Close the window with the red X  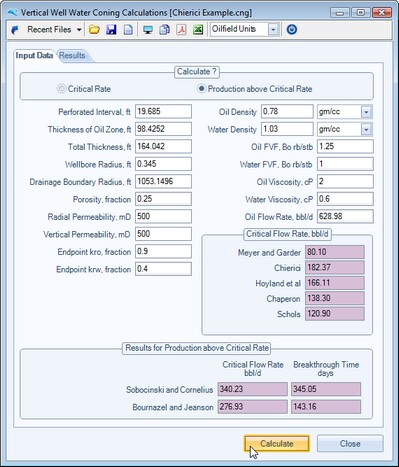coord(381,13)
